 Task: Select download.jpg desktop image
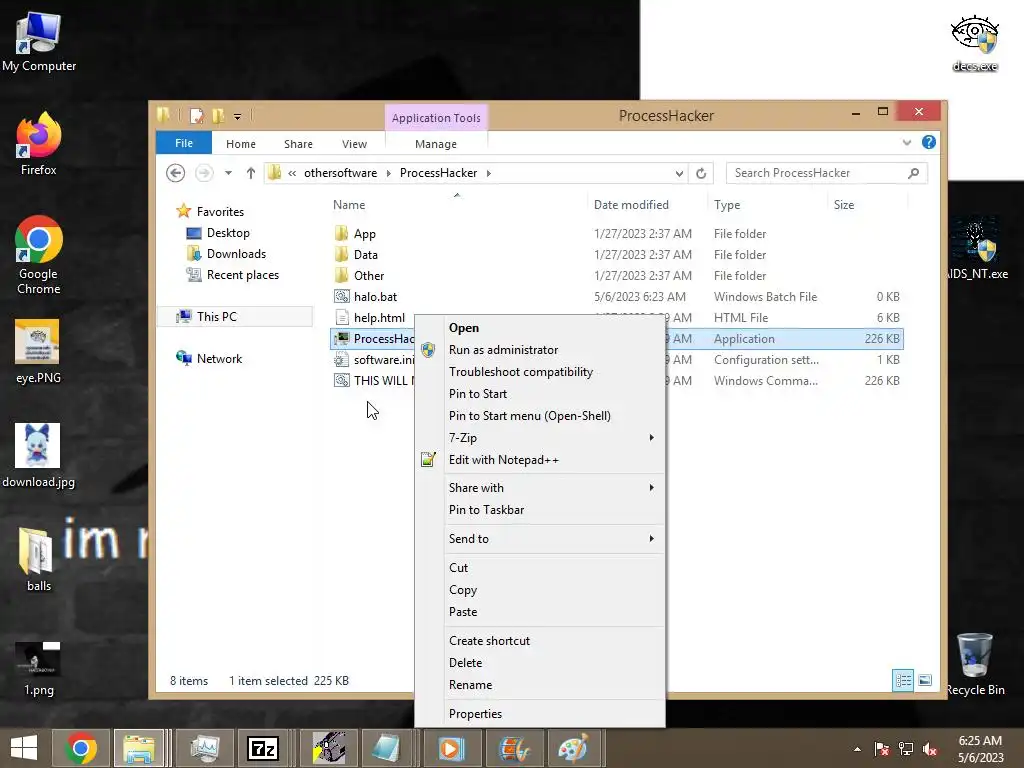[38, 455]
